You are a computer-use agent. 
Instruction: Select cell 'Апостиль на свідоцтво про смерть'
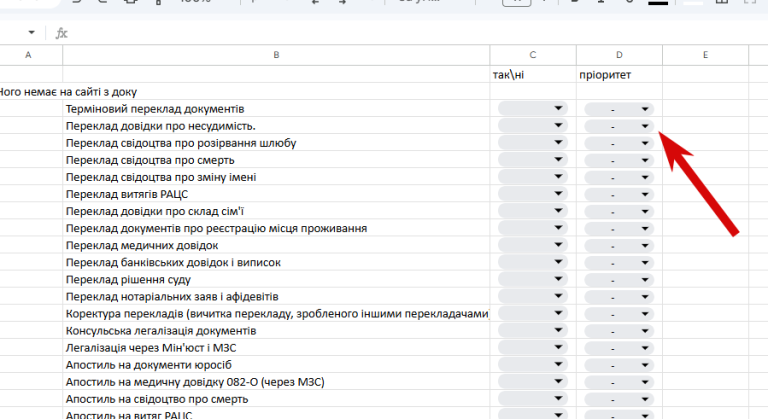click(276, 398)
